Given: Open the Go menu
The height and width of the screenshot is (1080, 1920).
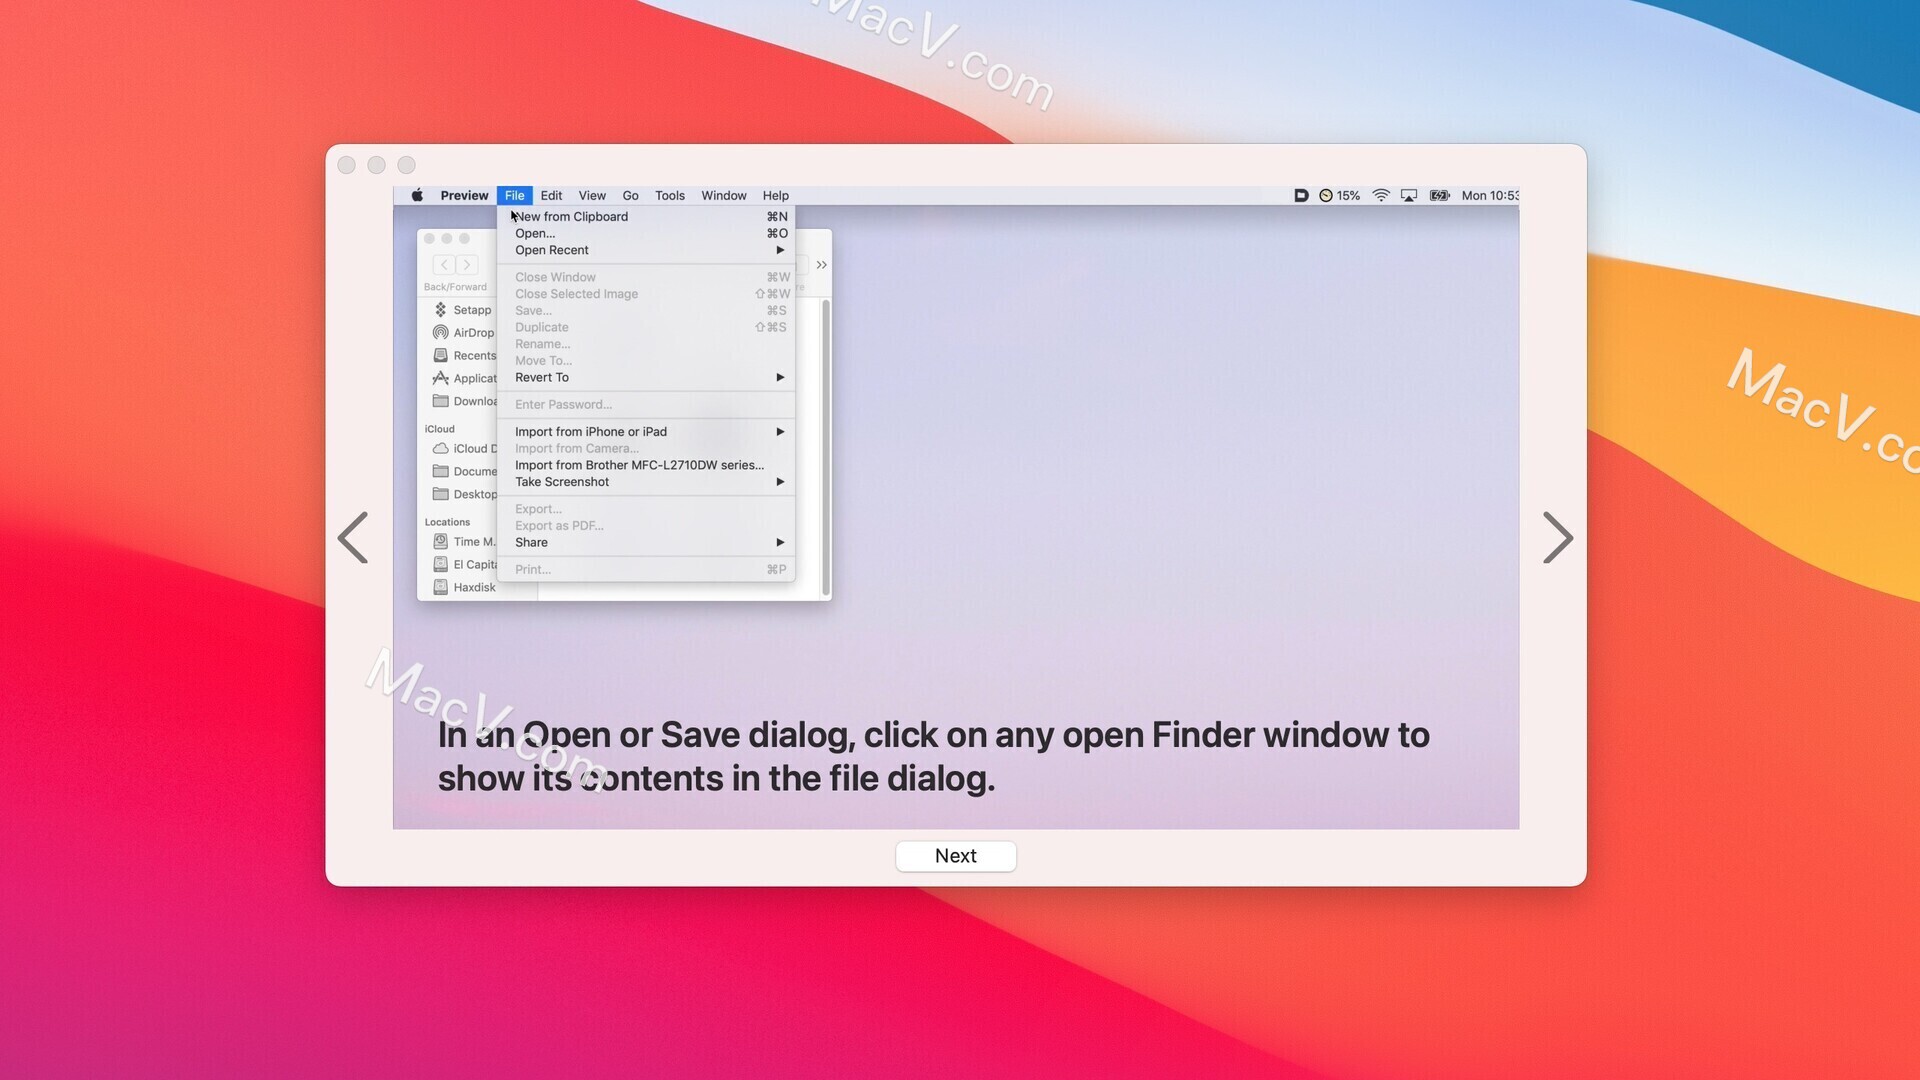Looking at the screenshot, I should 630,195.
